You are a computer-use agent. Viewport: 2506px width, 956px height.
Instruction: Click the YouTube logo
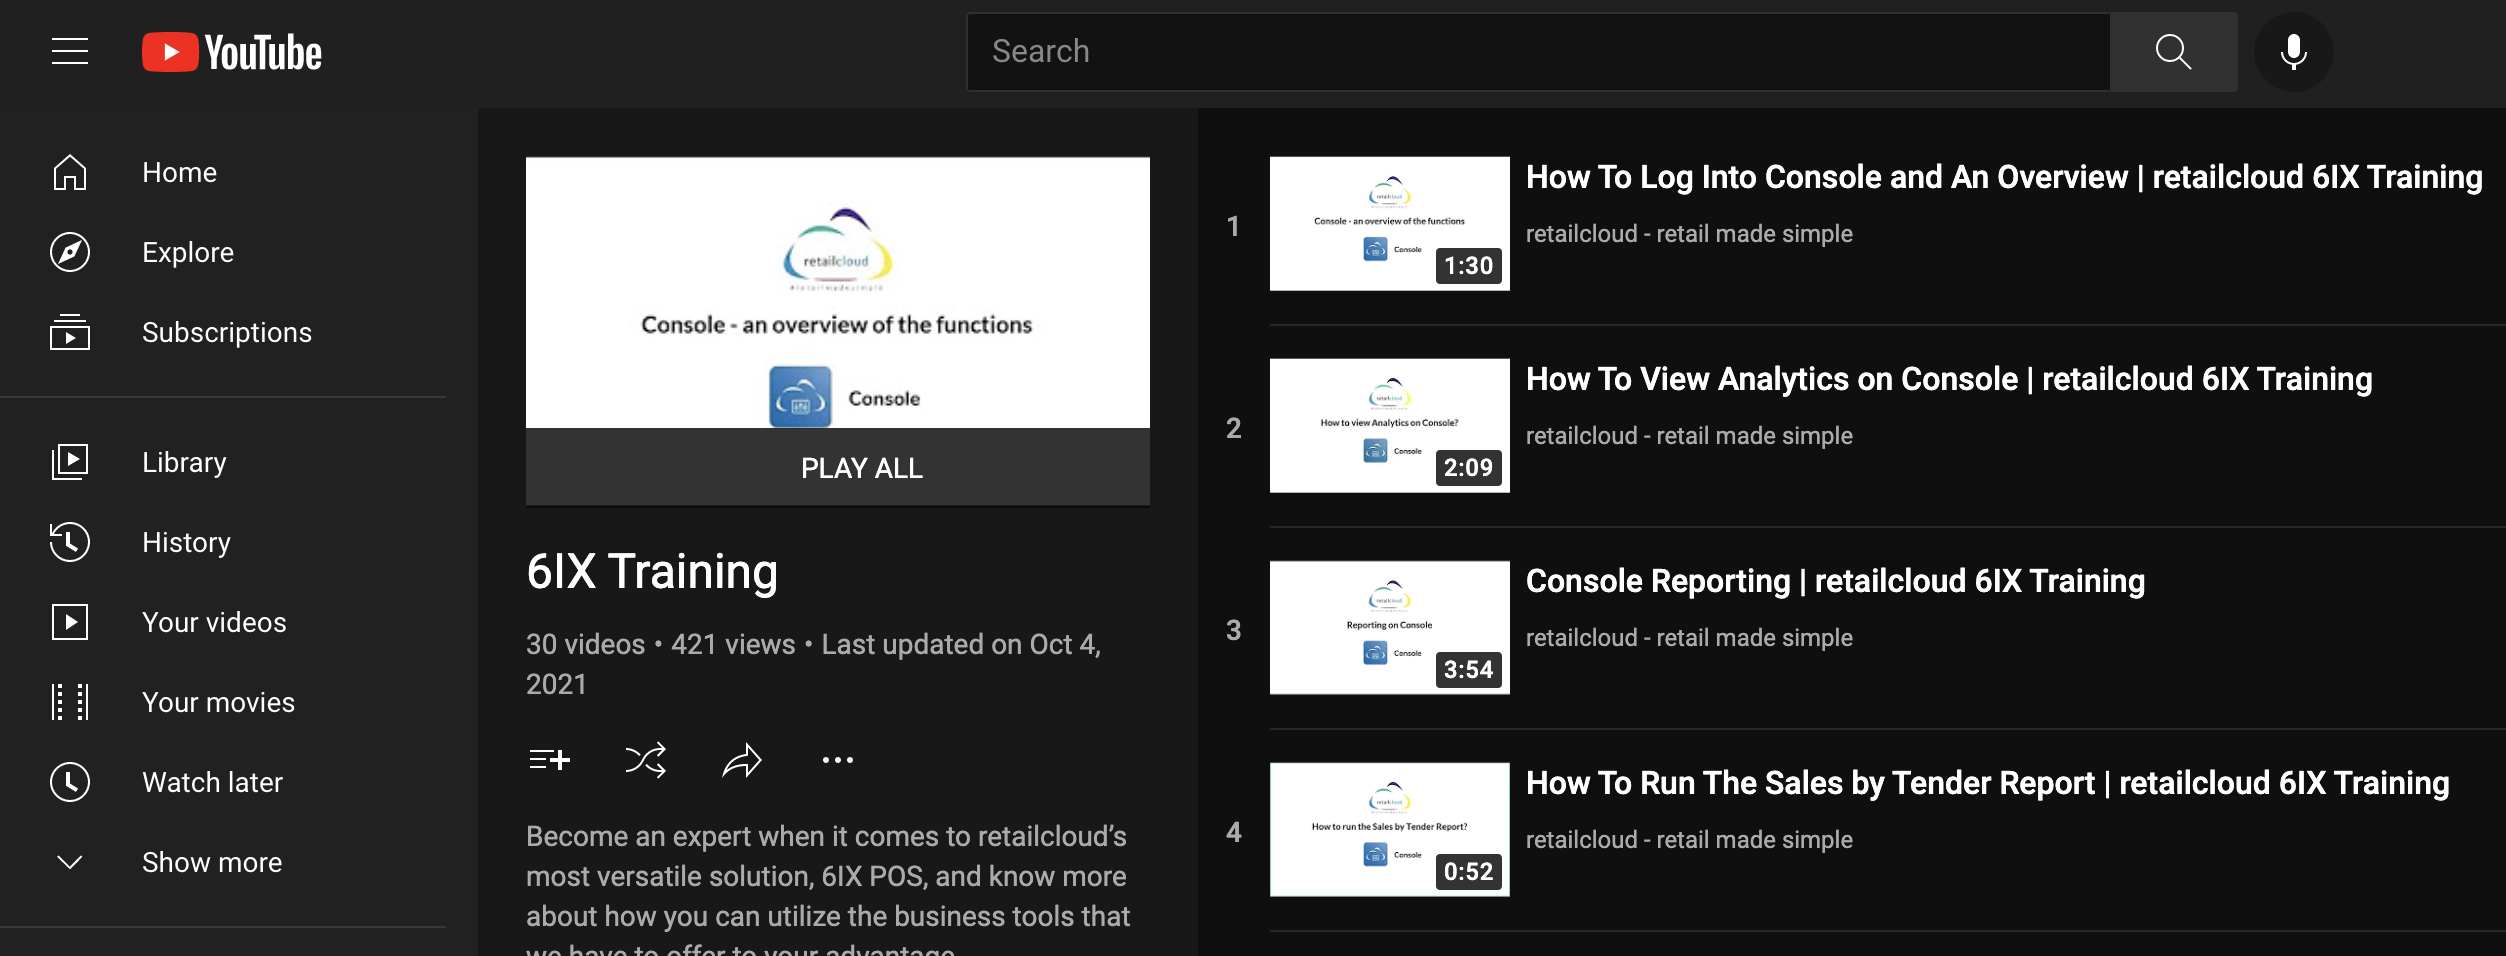click(232, 52)
